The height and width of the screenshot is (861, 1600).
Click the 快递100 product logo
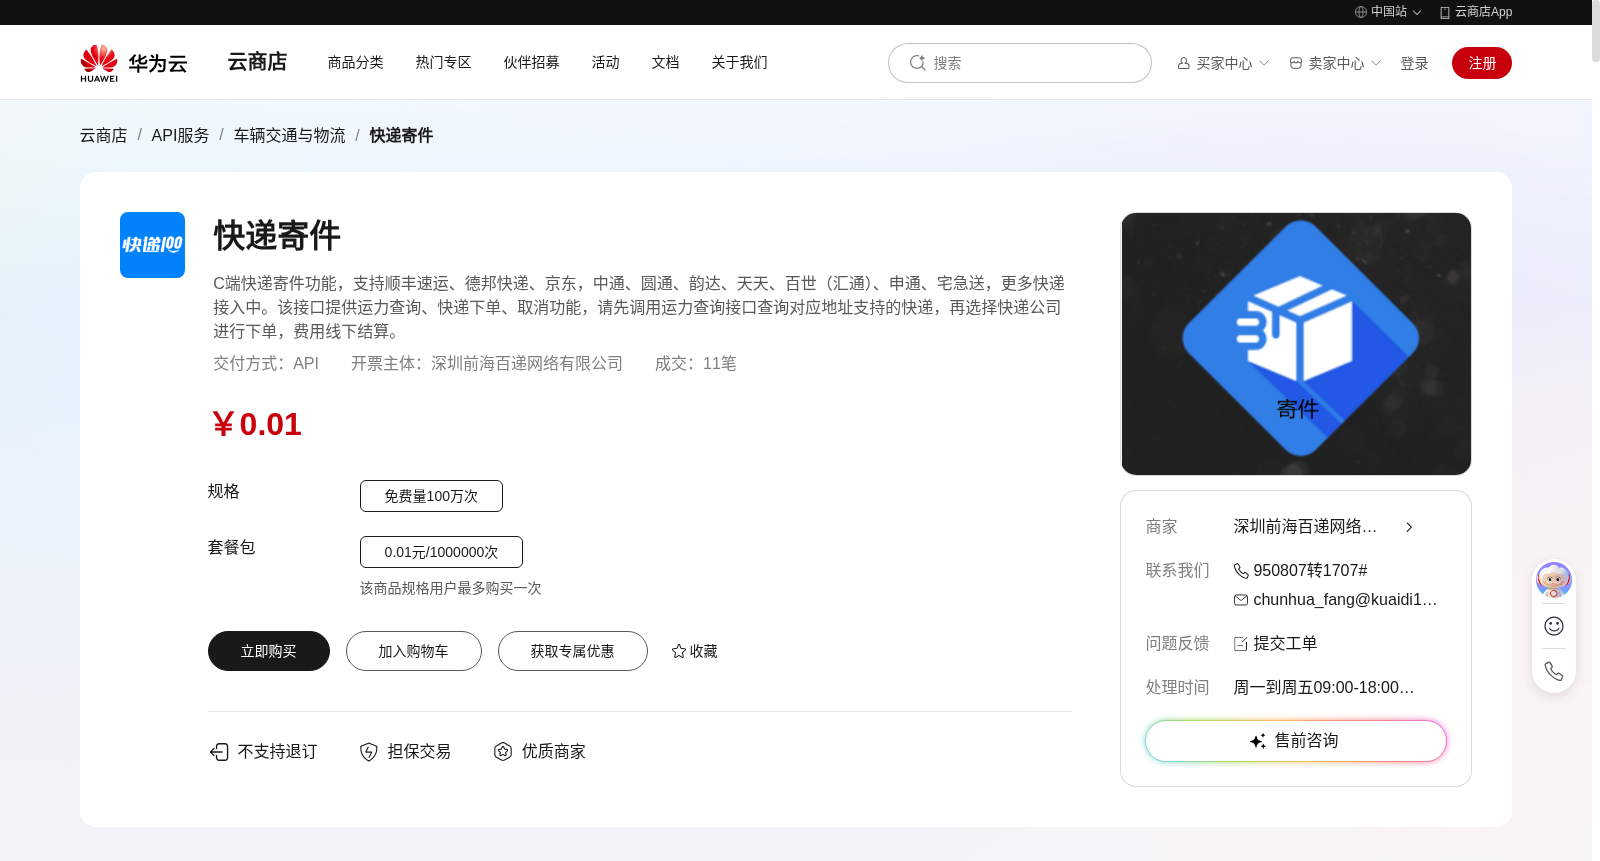click(x=152, y=245)
